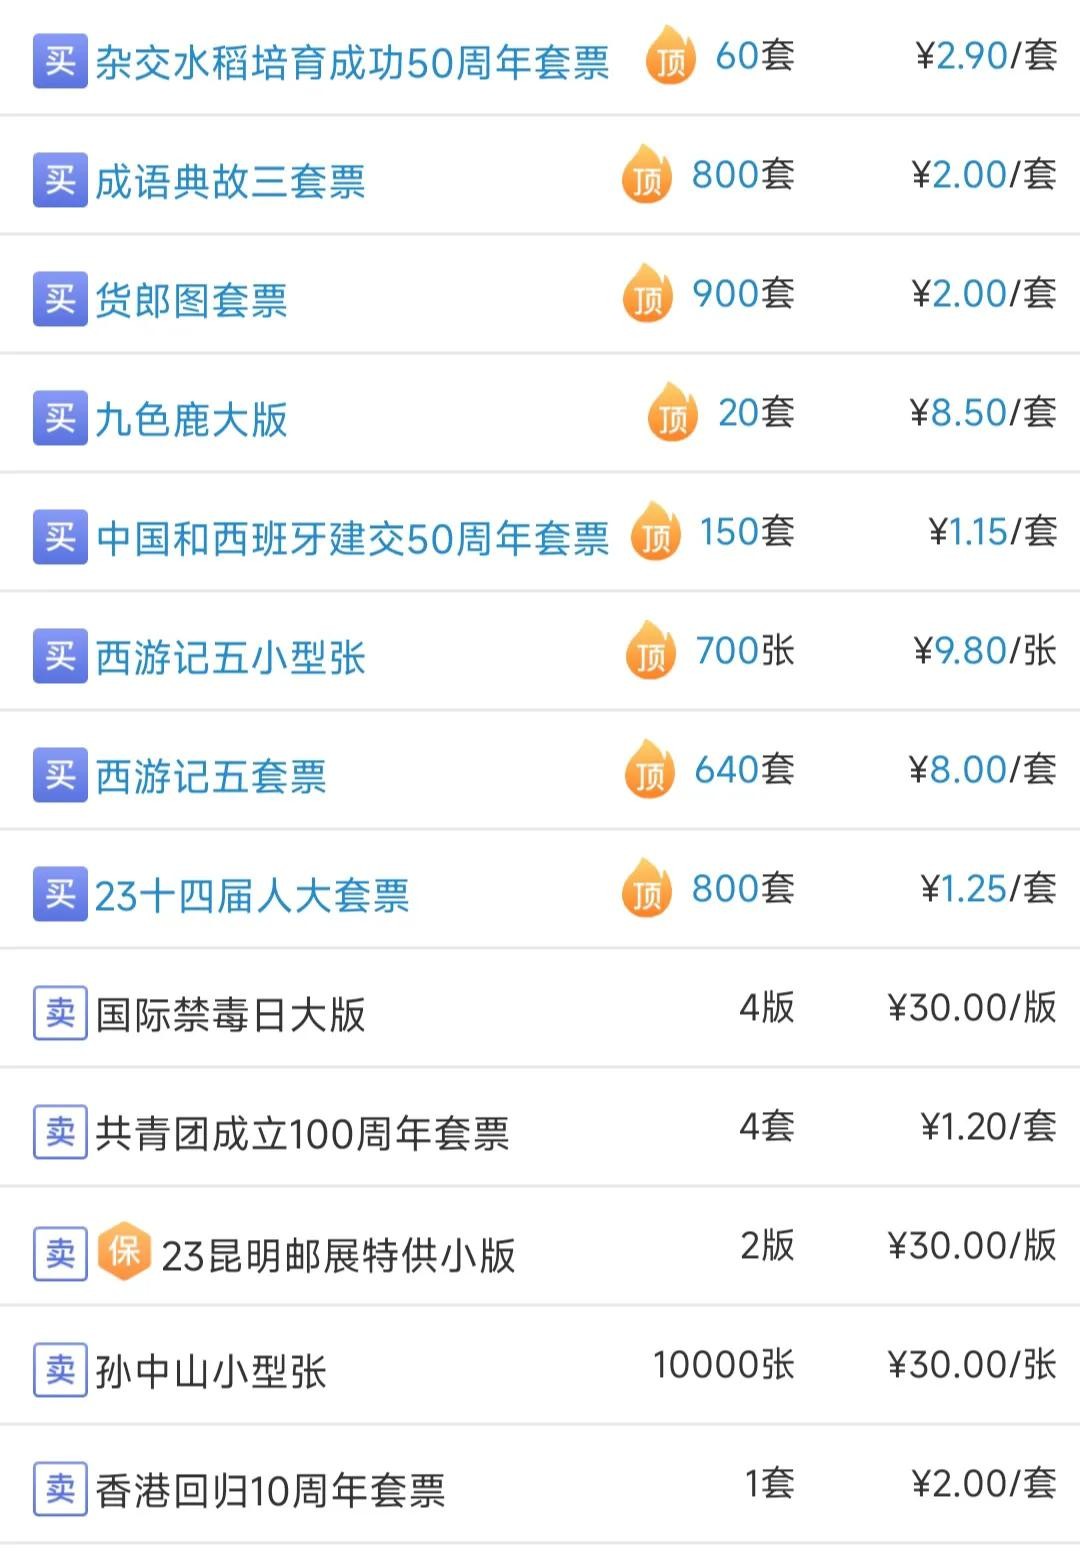Click the 900套 quantity on 货郎图套票
Viewport: 1080px width, 1565px height.
pos(743,294)
